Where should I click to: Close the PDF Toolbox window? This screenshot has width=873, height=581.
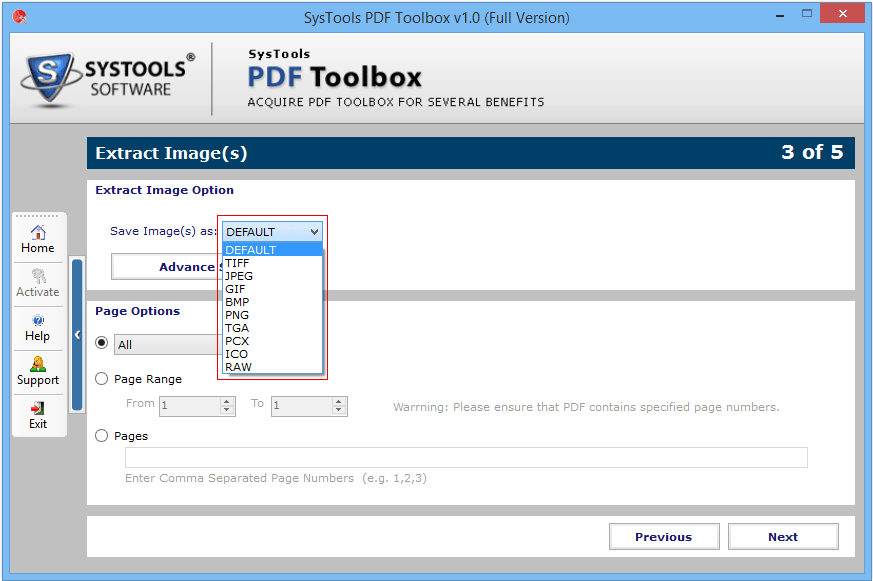point(842,13)
